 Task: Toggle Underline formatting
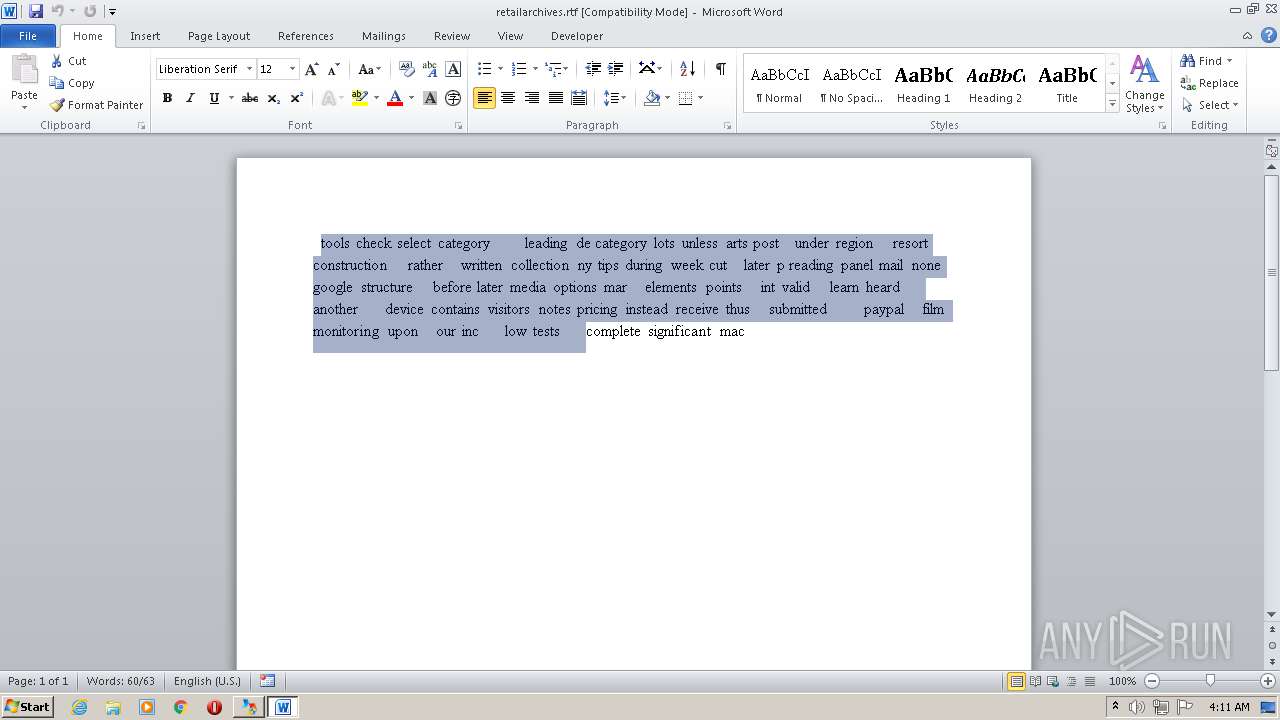click(x=213, y=98)
